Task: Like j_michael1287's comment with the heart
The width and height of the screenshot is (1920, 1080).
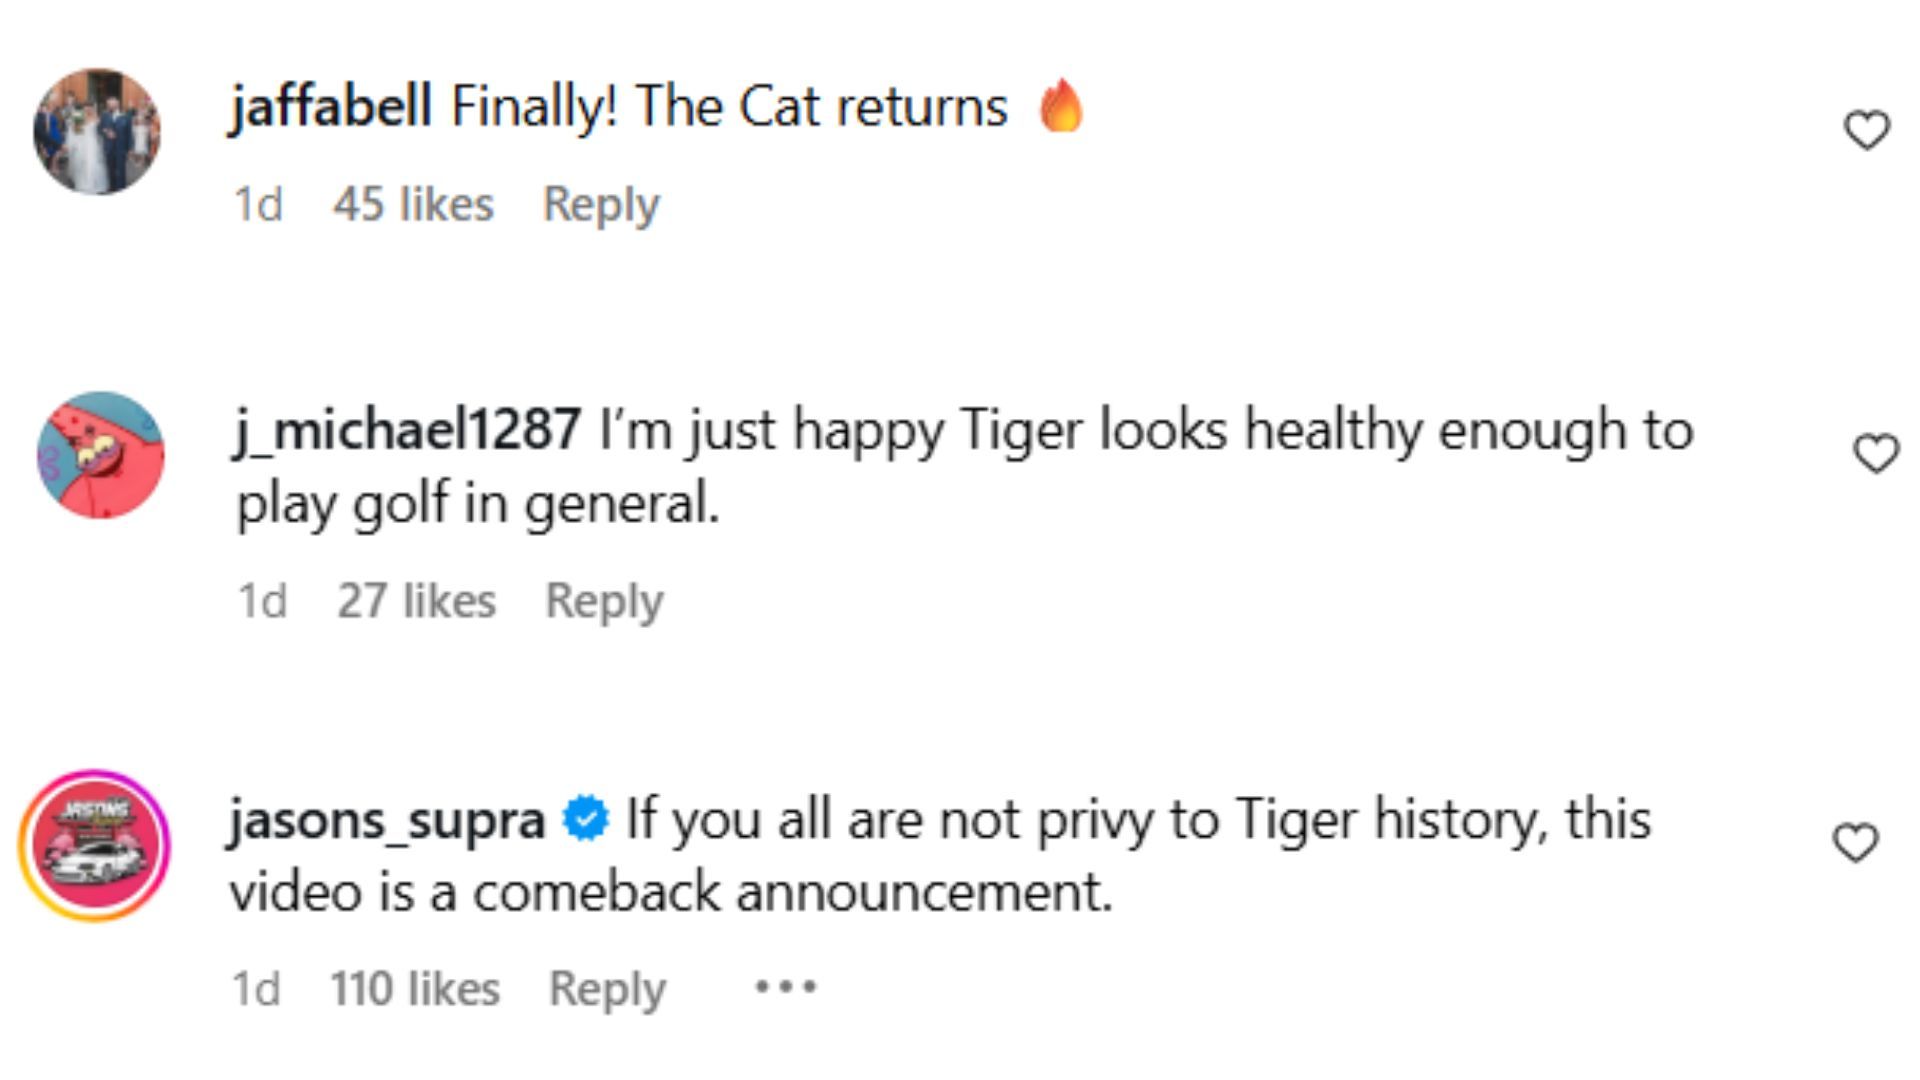Action: tap(1876, 454)
